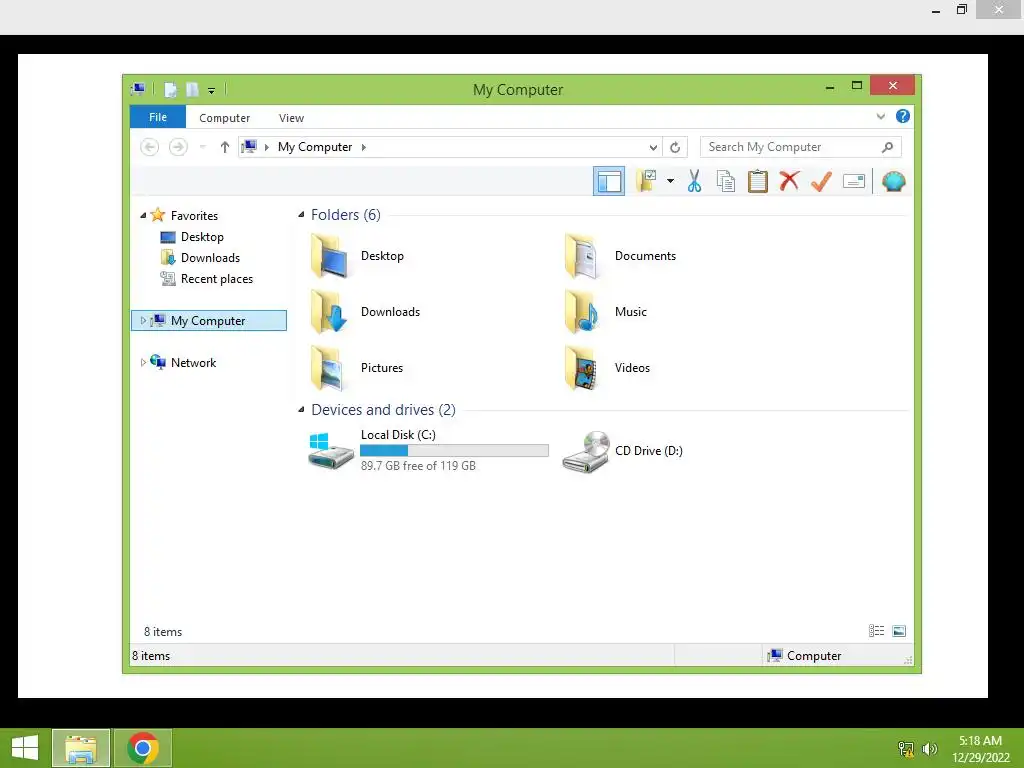Open folder options from the toolbar
Screen dimensions: 1024x768
coord(647,182)
